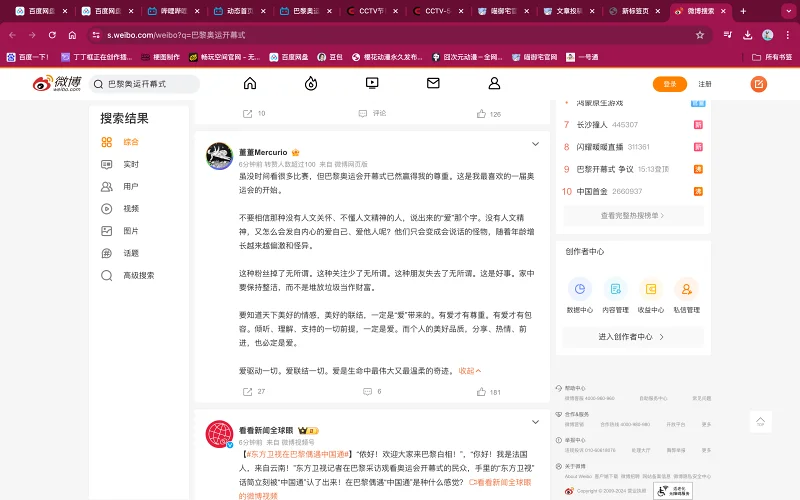800x500 pixels.
Task: Switch to the 新标签页 browser tab
Action: tap(635, 11)
